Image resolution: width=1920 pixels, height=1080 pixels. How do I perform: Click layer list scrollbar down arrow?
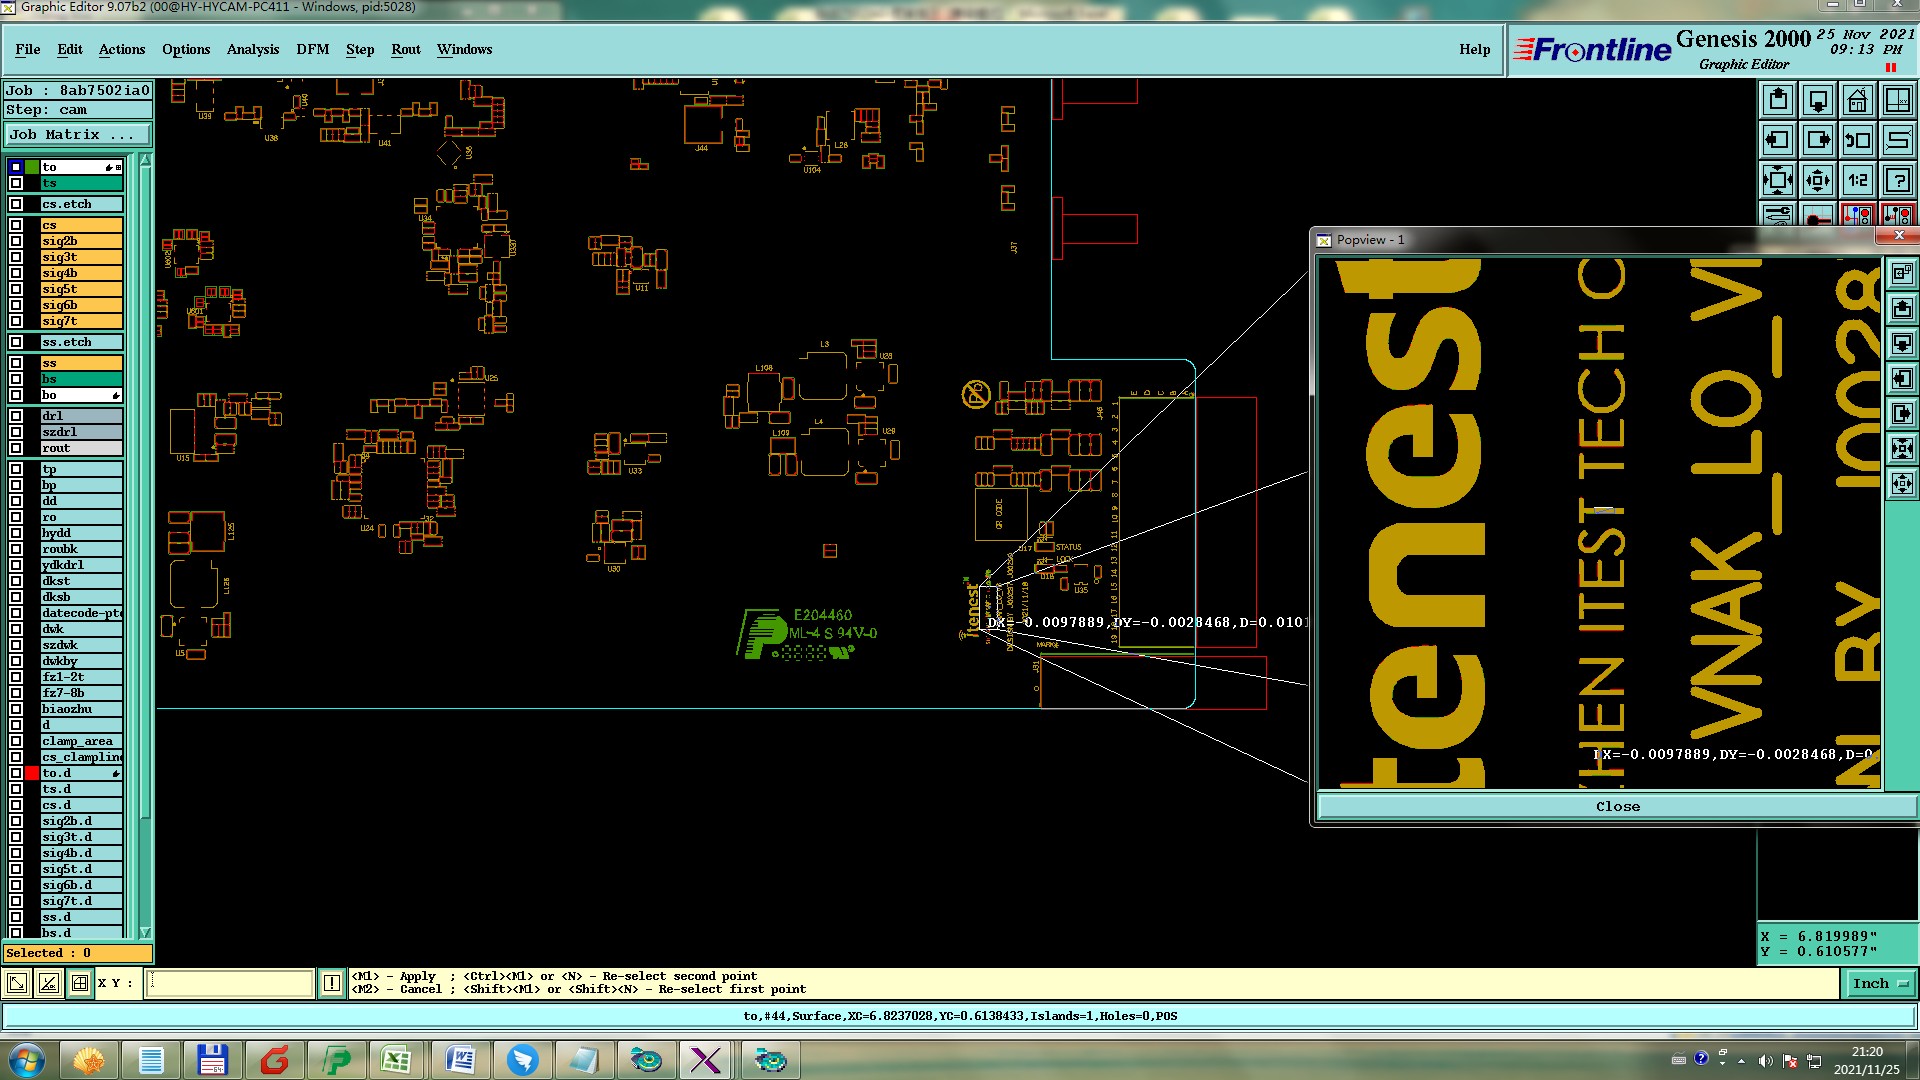tap(145, 932)
